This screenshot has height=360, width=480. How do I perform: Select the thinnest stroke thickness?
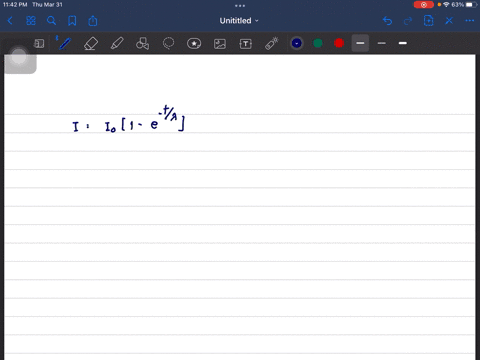point(382,43)
